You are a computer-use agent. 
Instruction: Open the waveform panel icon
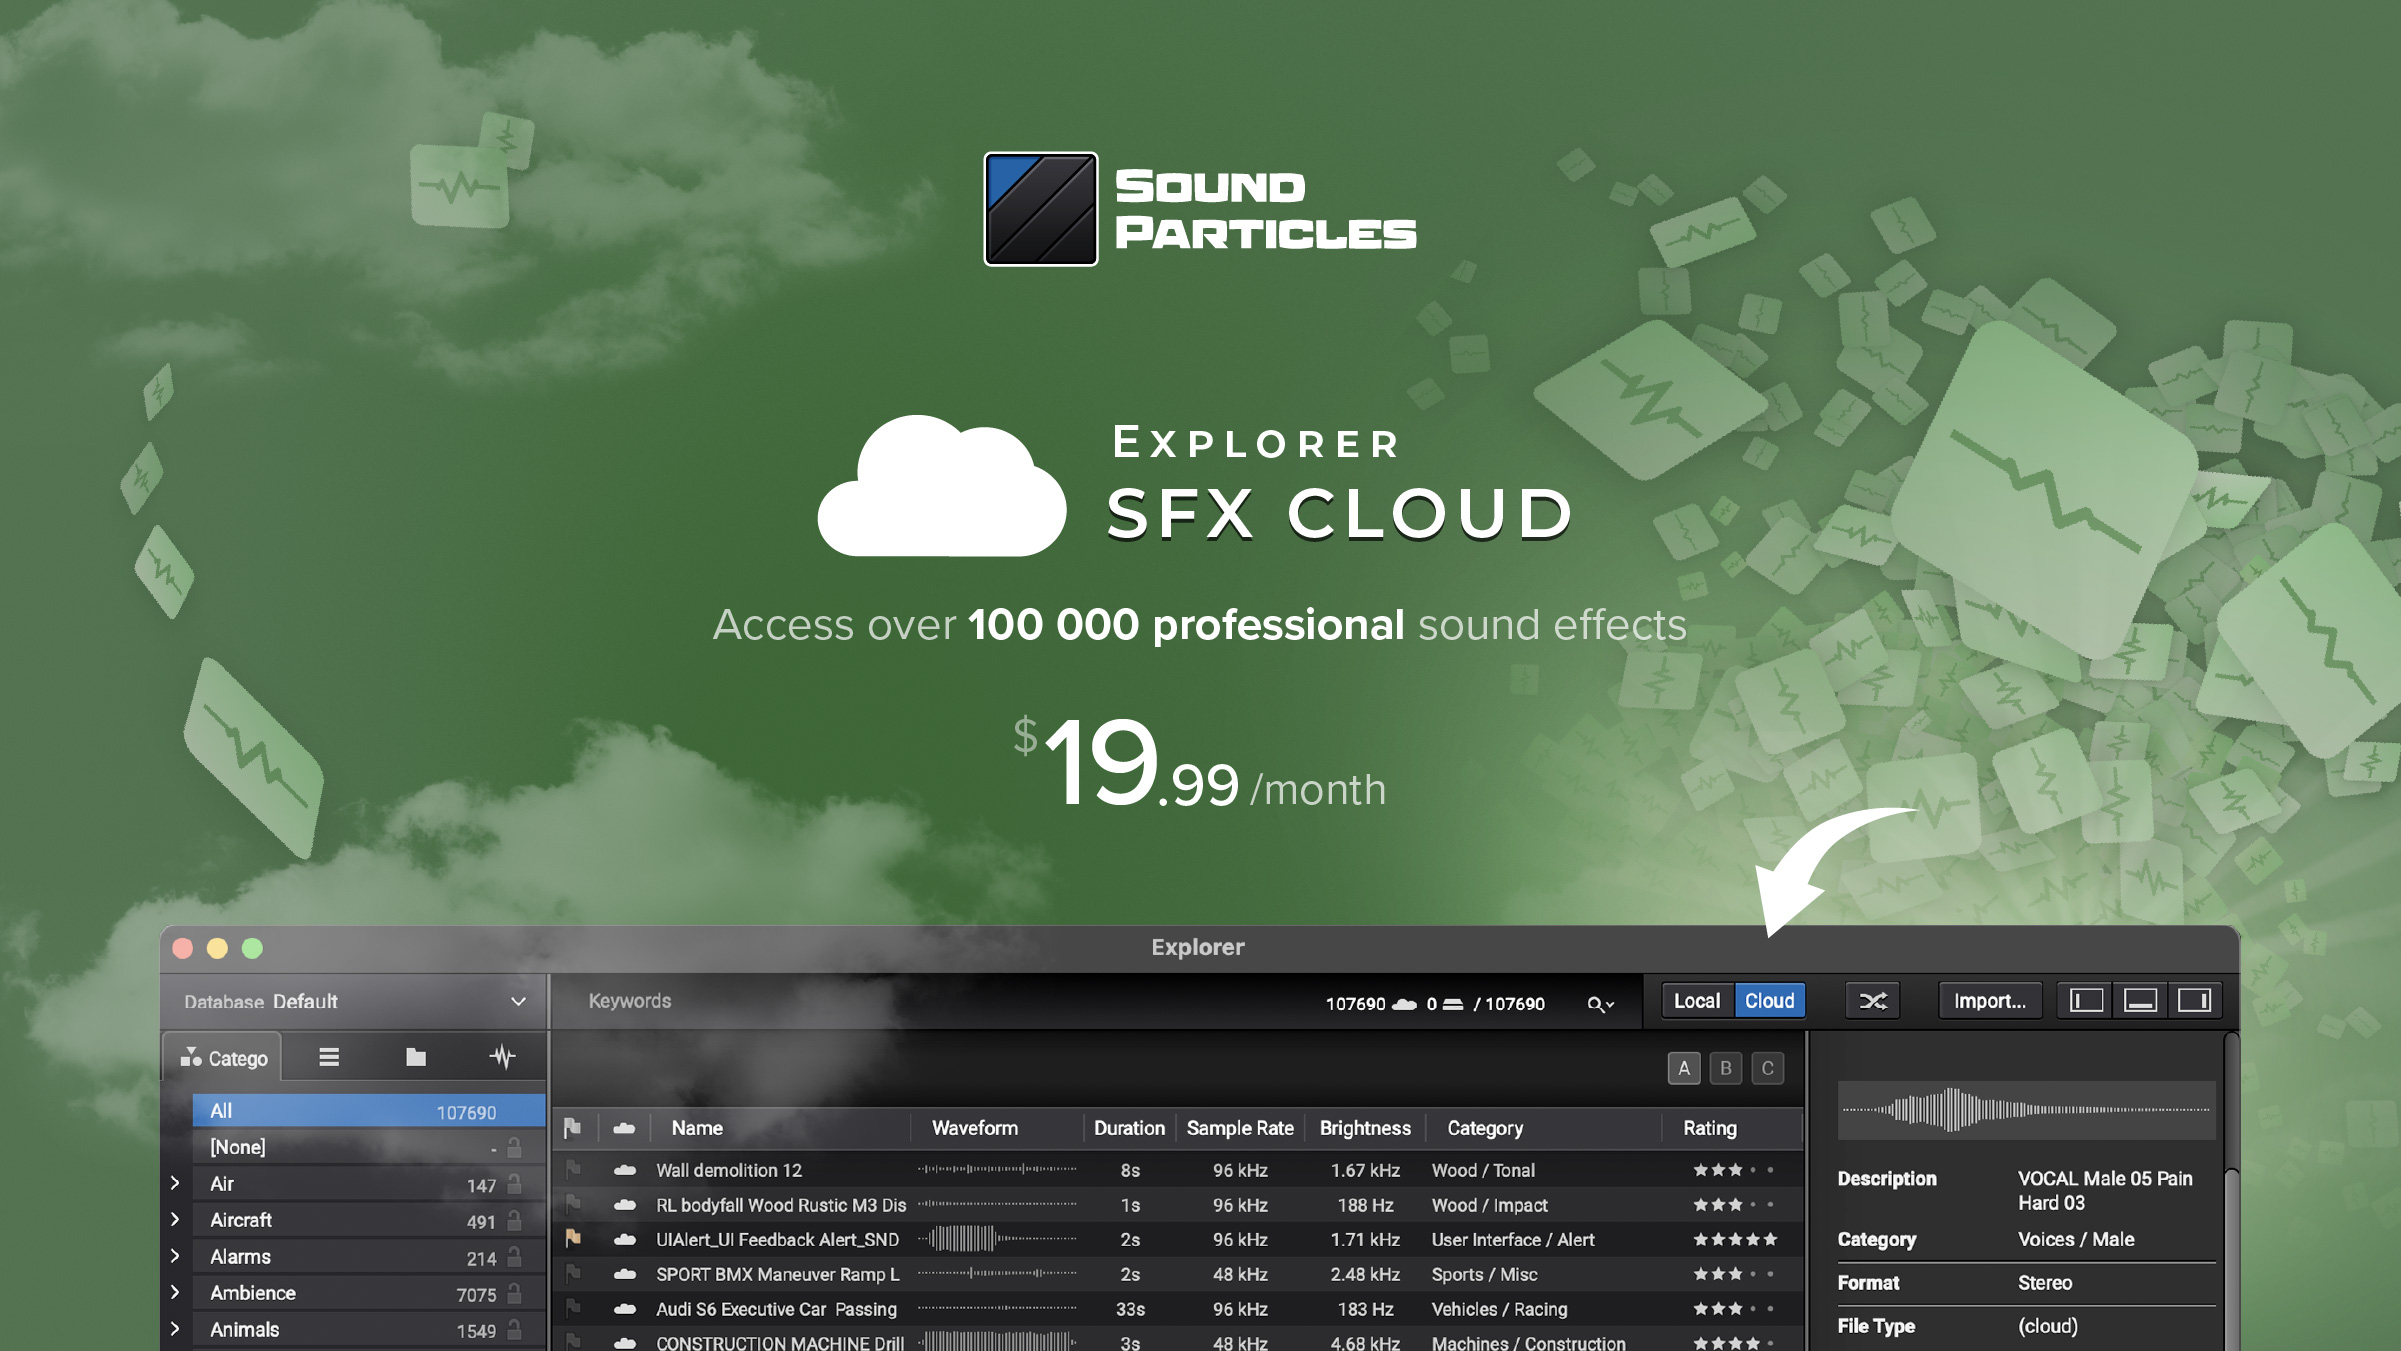[504, 1056]
